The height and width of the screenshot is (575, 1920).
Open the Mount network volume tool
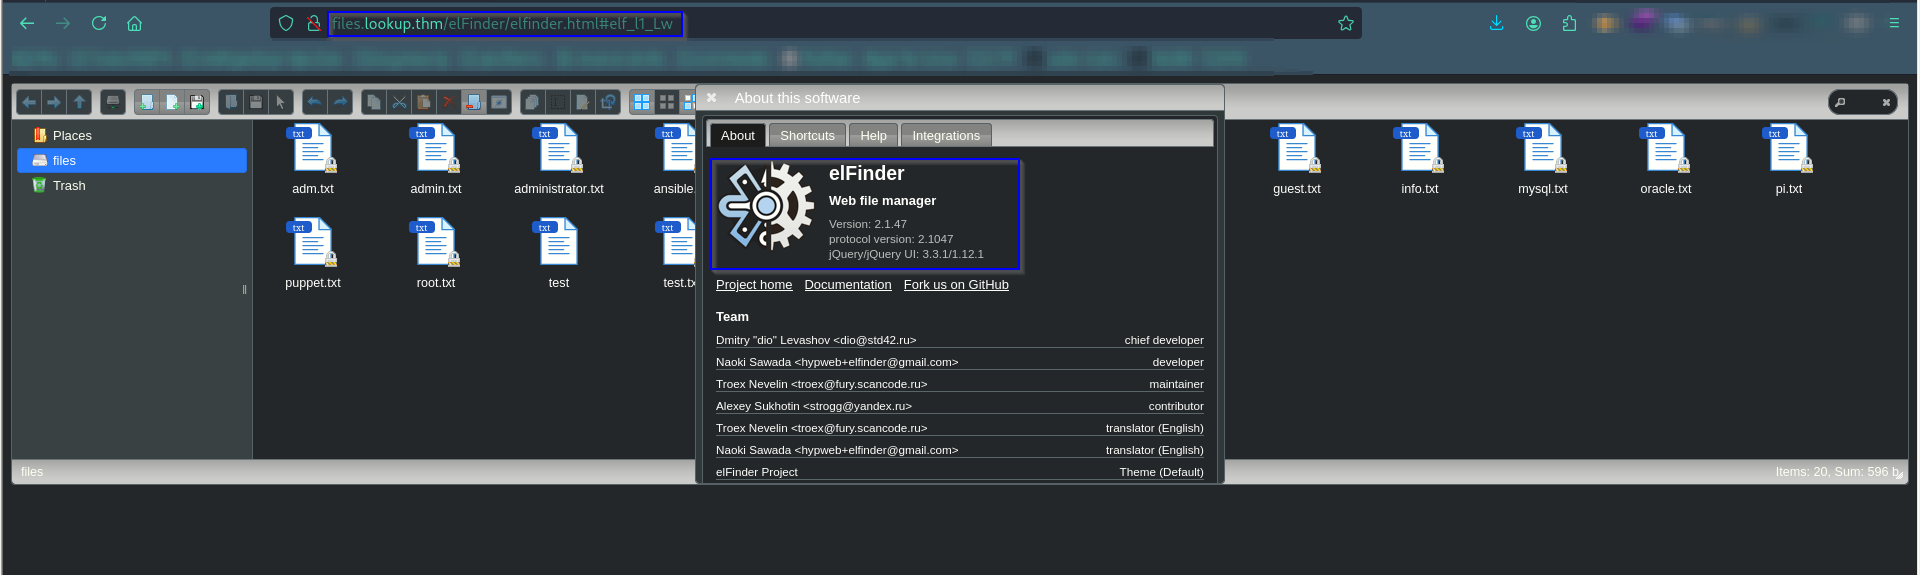point(113,102)
